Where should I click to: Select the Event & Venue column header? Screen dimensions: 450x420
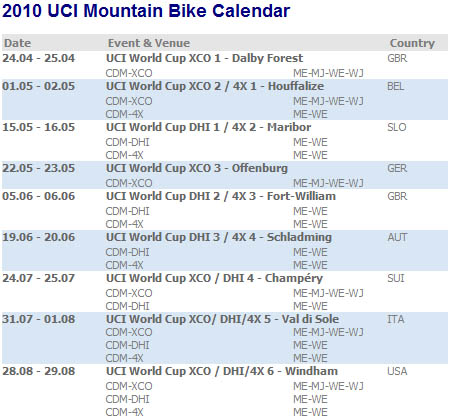(149, 43)
